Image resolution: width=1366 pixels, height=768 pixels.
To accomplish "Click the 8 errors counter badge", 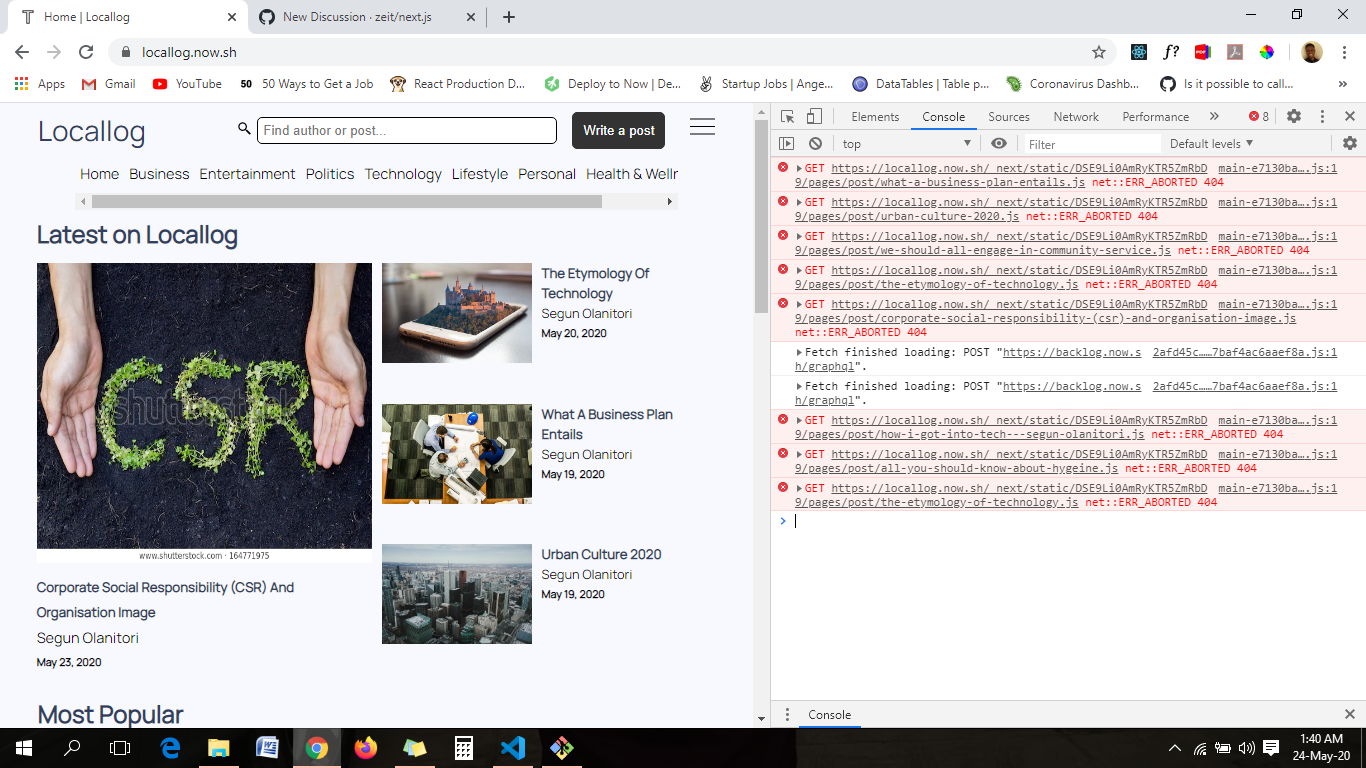I will click(1259, 117).
